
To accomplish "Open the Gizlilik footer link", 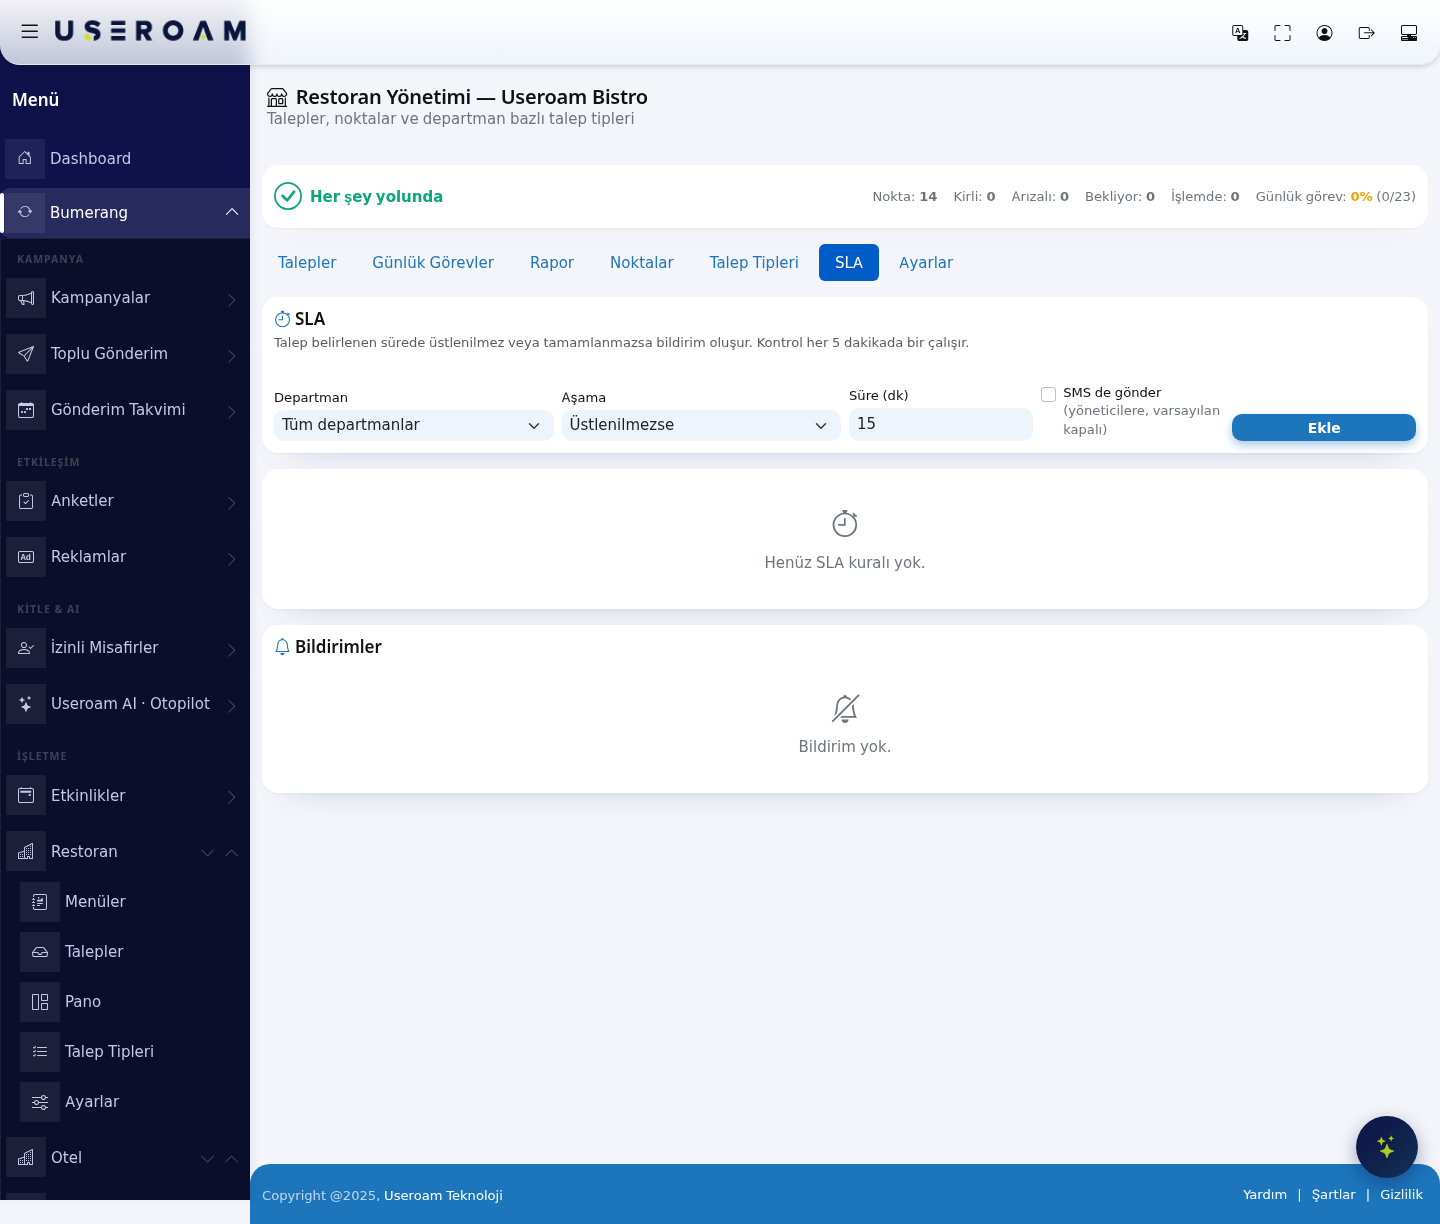I will [1401, 1194].
